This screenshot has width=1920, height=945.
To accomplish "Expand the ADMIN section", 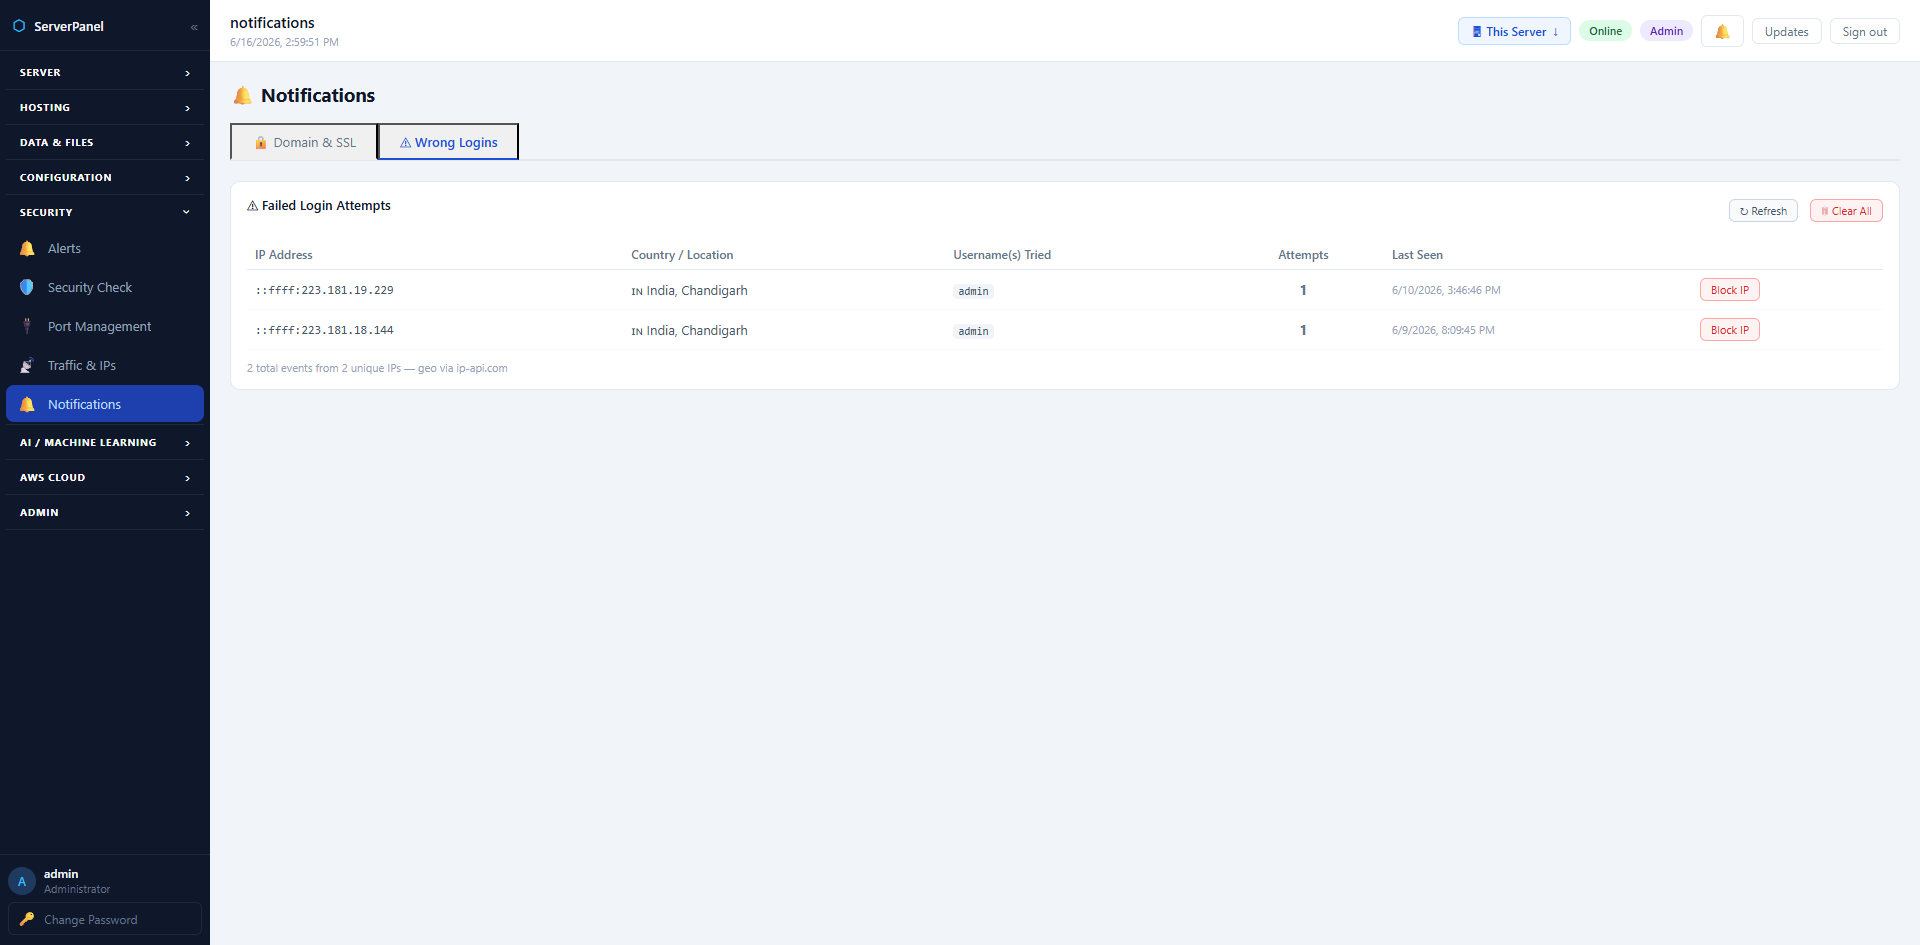I will tap(105, 513).
